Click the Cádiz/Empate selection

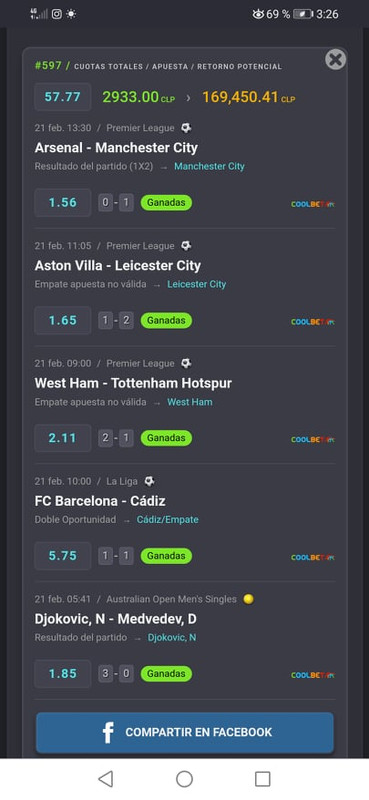(167, 520)
